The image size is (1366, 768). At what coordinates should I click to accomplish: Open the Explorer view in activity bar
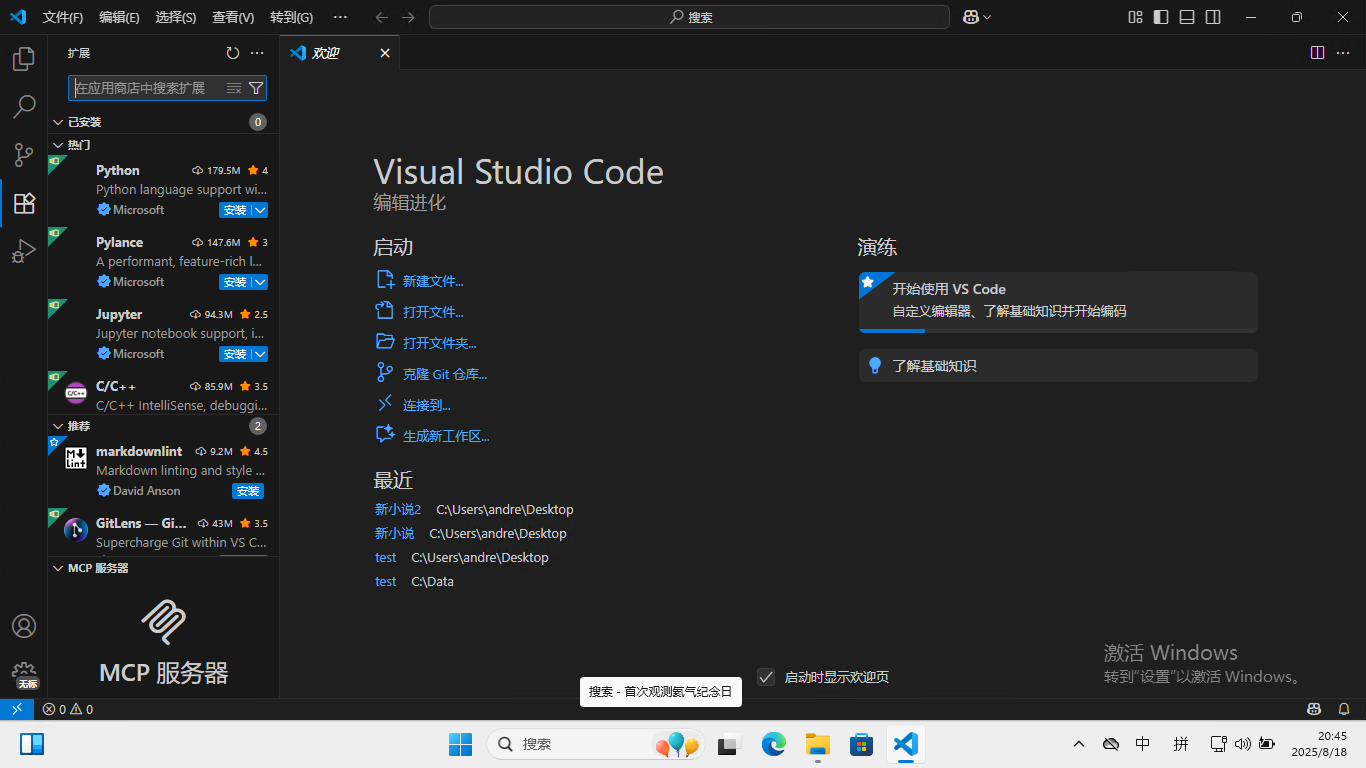pos(24,59)
